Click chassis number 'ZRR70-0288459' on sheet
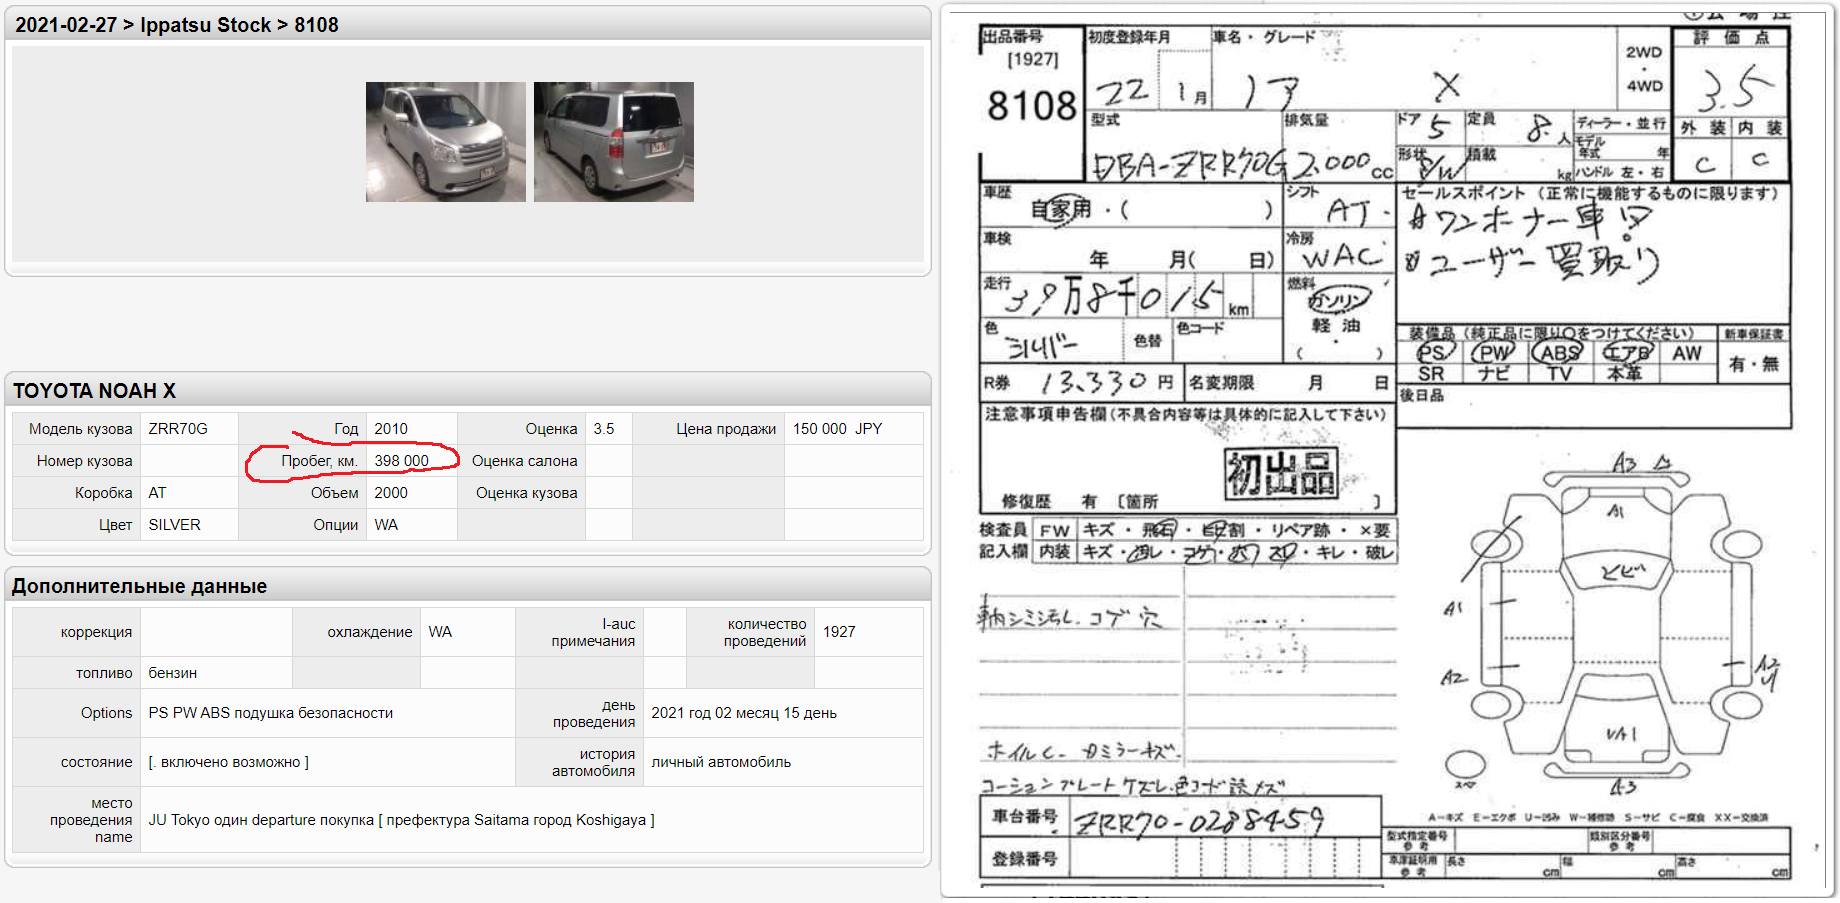This screenshot has width=1840, height=903. (x=1197, y=822)
